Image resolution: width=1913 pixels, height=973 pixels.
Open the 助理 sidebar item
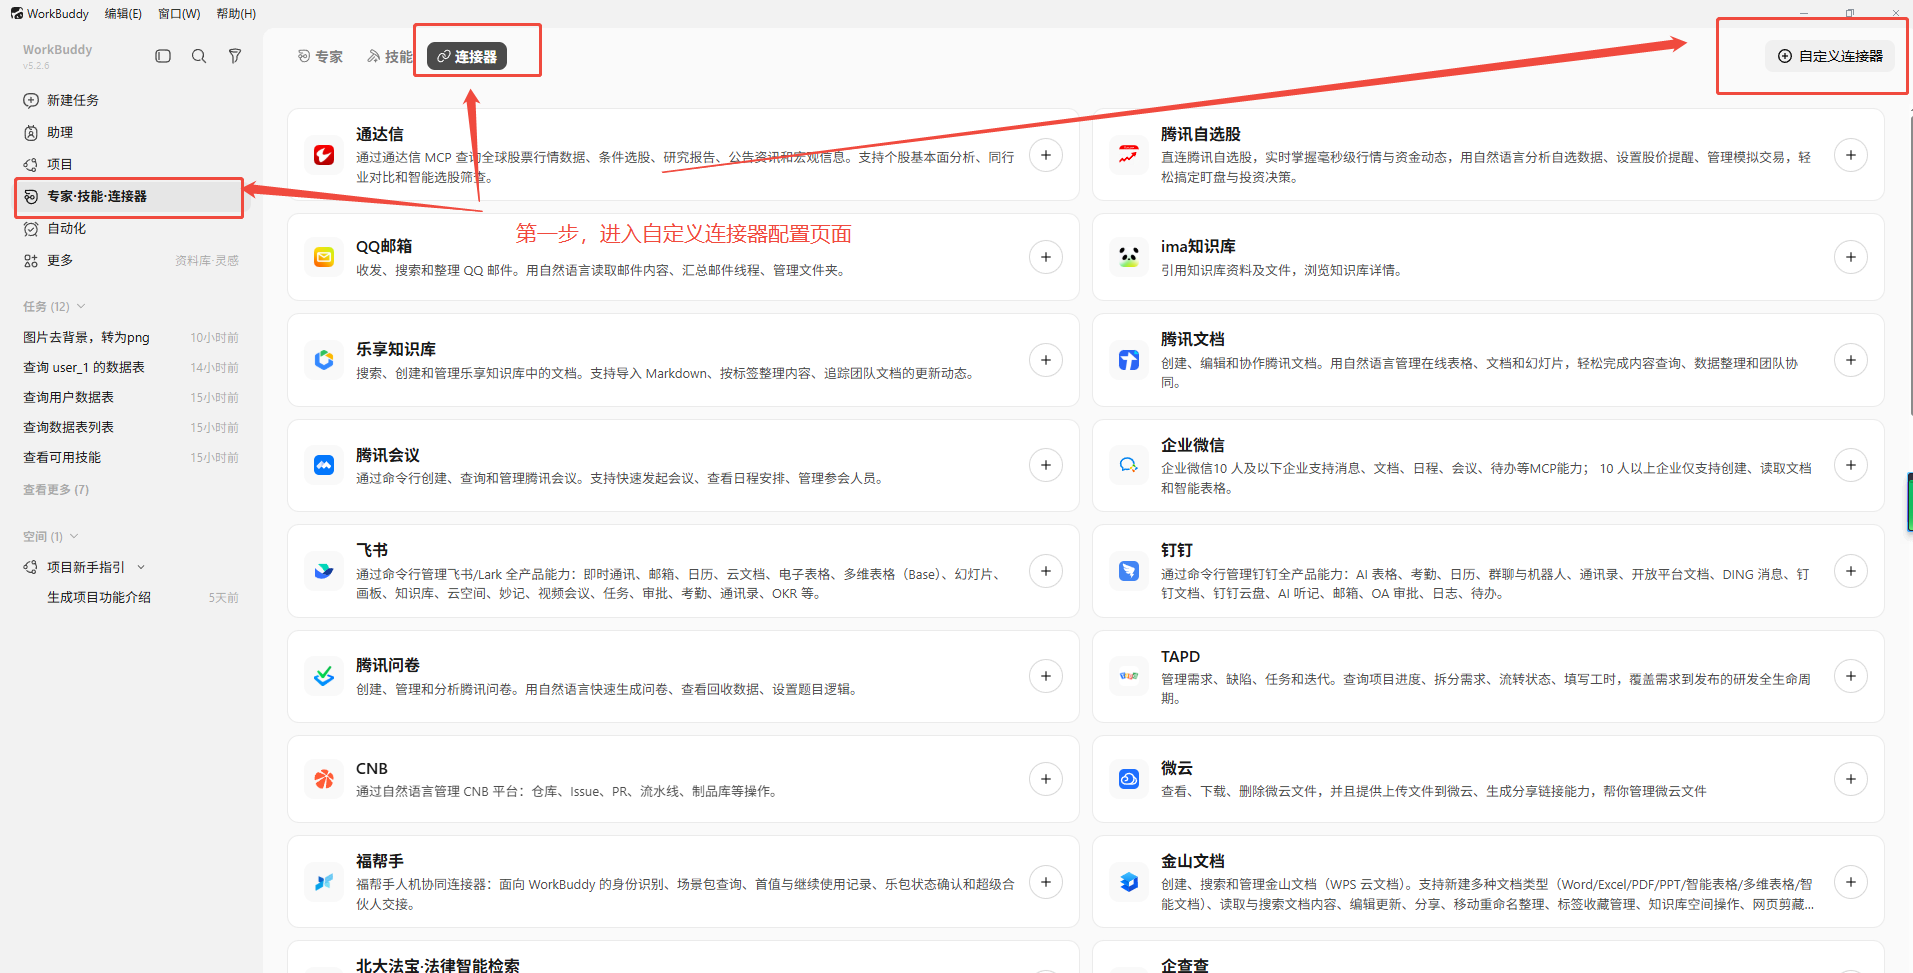[x=130, y=132]
